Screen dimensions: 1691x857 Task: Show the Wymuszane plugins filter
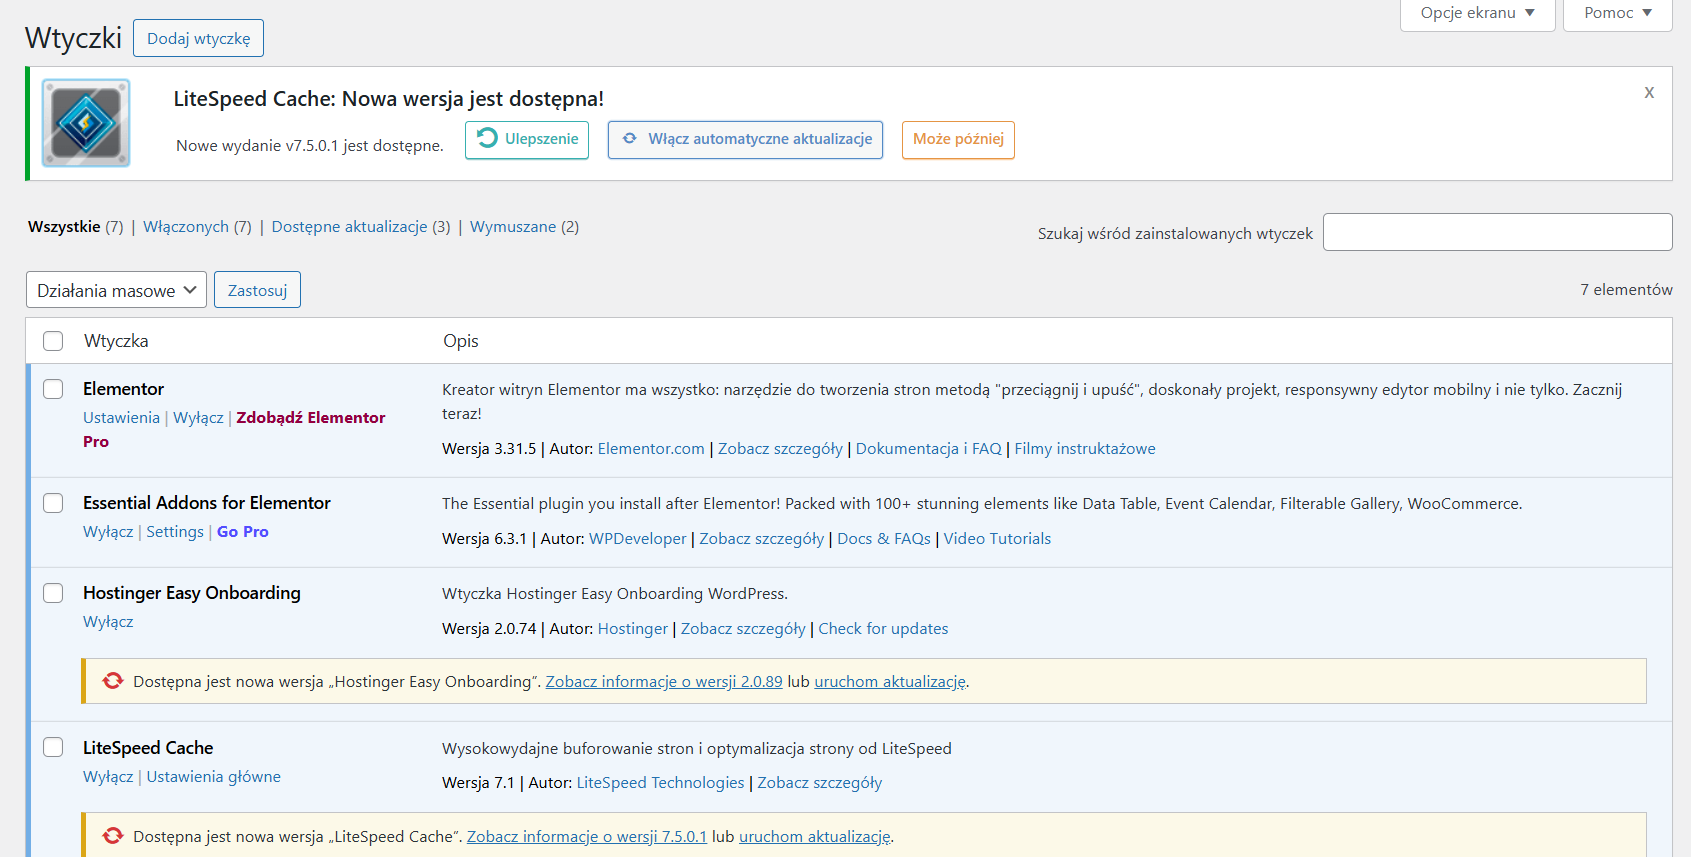524,227
